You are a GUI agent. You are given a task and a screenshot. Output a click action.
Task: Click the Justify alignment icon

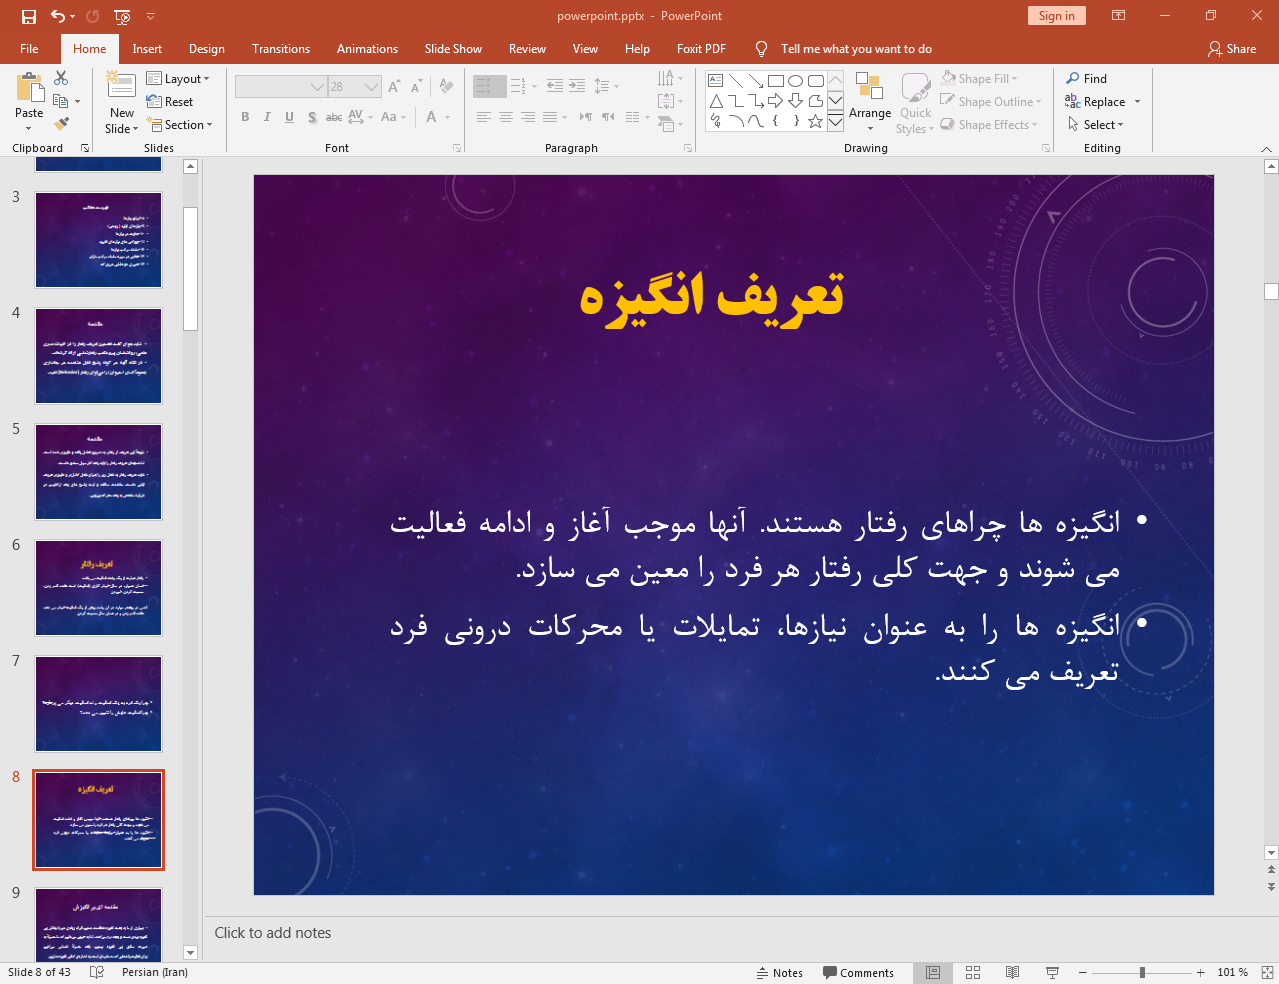549,117
